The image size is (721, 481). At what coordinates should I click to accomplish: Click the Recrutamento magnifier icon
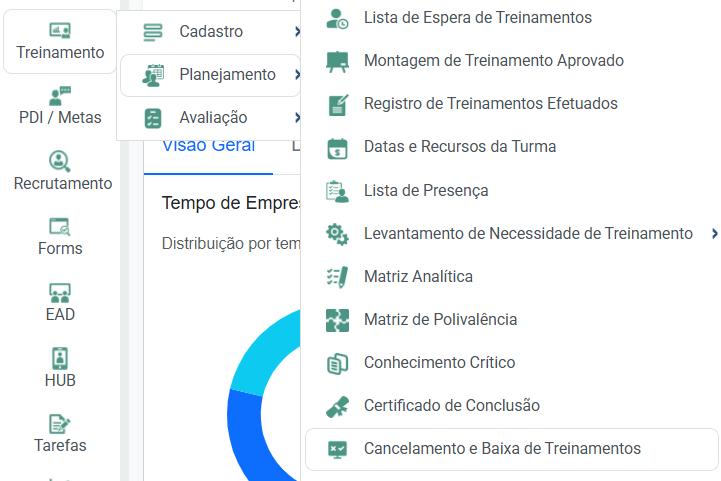coord(60,161)
